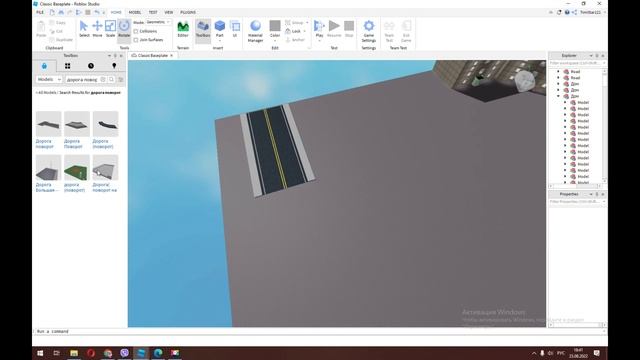Click the Stop test button
This screenshot has width=640, height=360.
pyautogui.click(x=349, y=29)
